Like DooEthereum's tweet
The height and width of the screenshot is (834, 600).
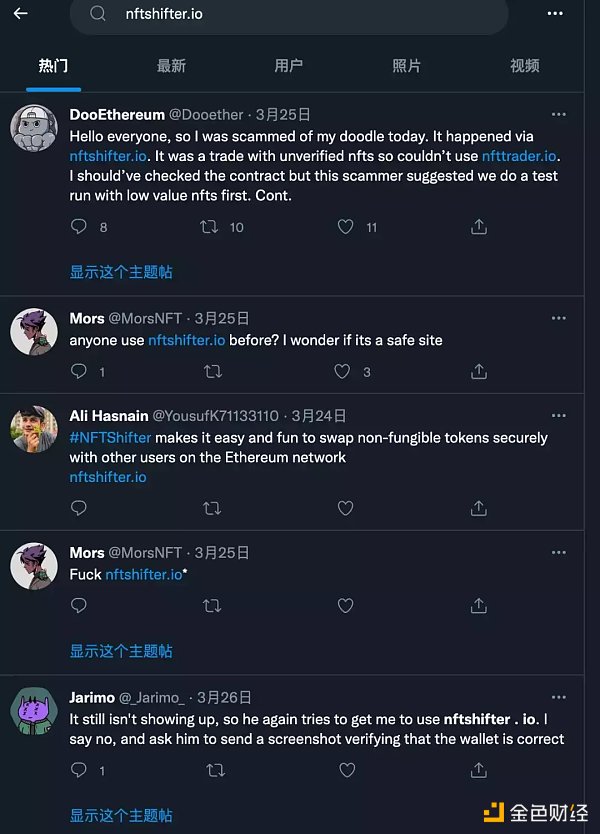tap(346, 227)
